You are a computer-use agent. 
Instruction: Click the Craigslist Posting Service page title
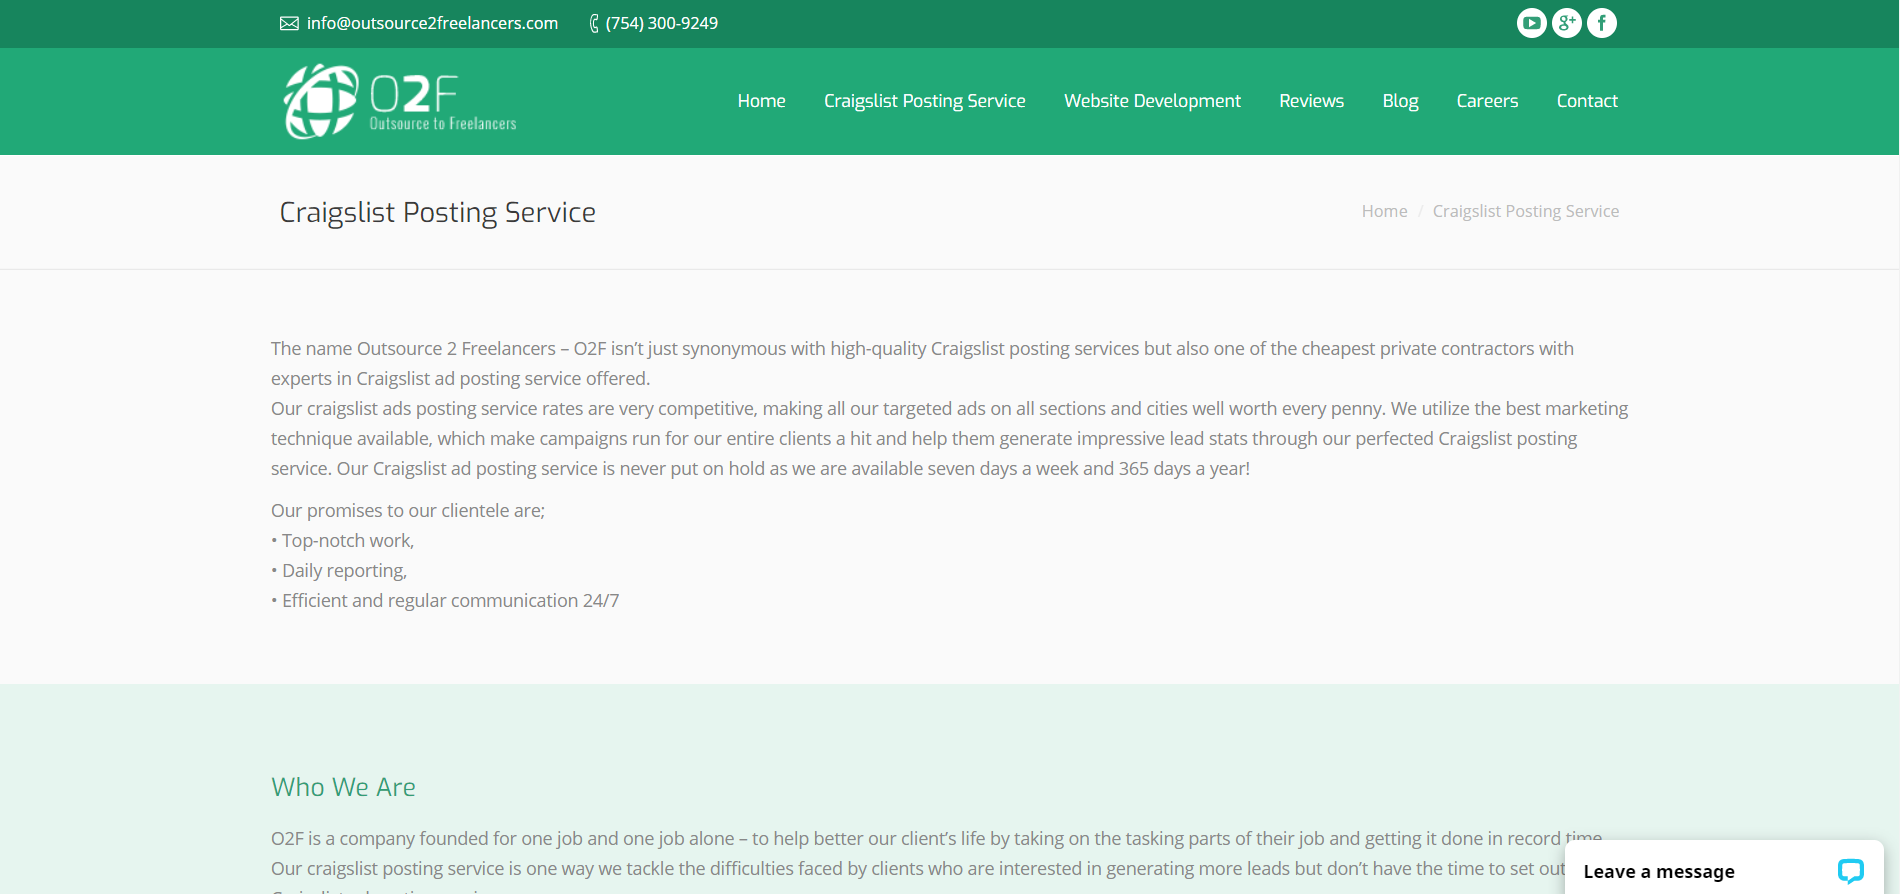tap(437, 212)
